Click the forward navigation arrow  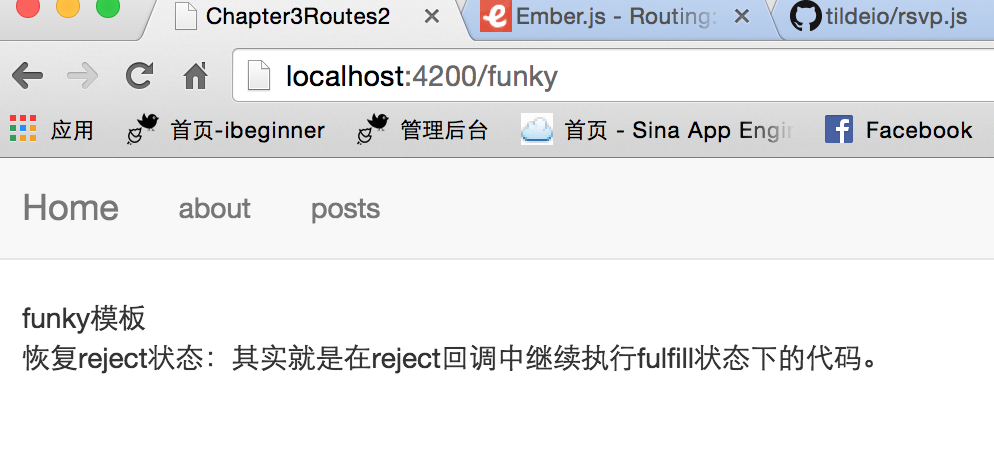(x=82, y=76)
